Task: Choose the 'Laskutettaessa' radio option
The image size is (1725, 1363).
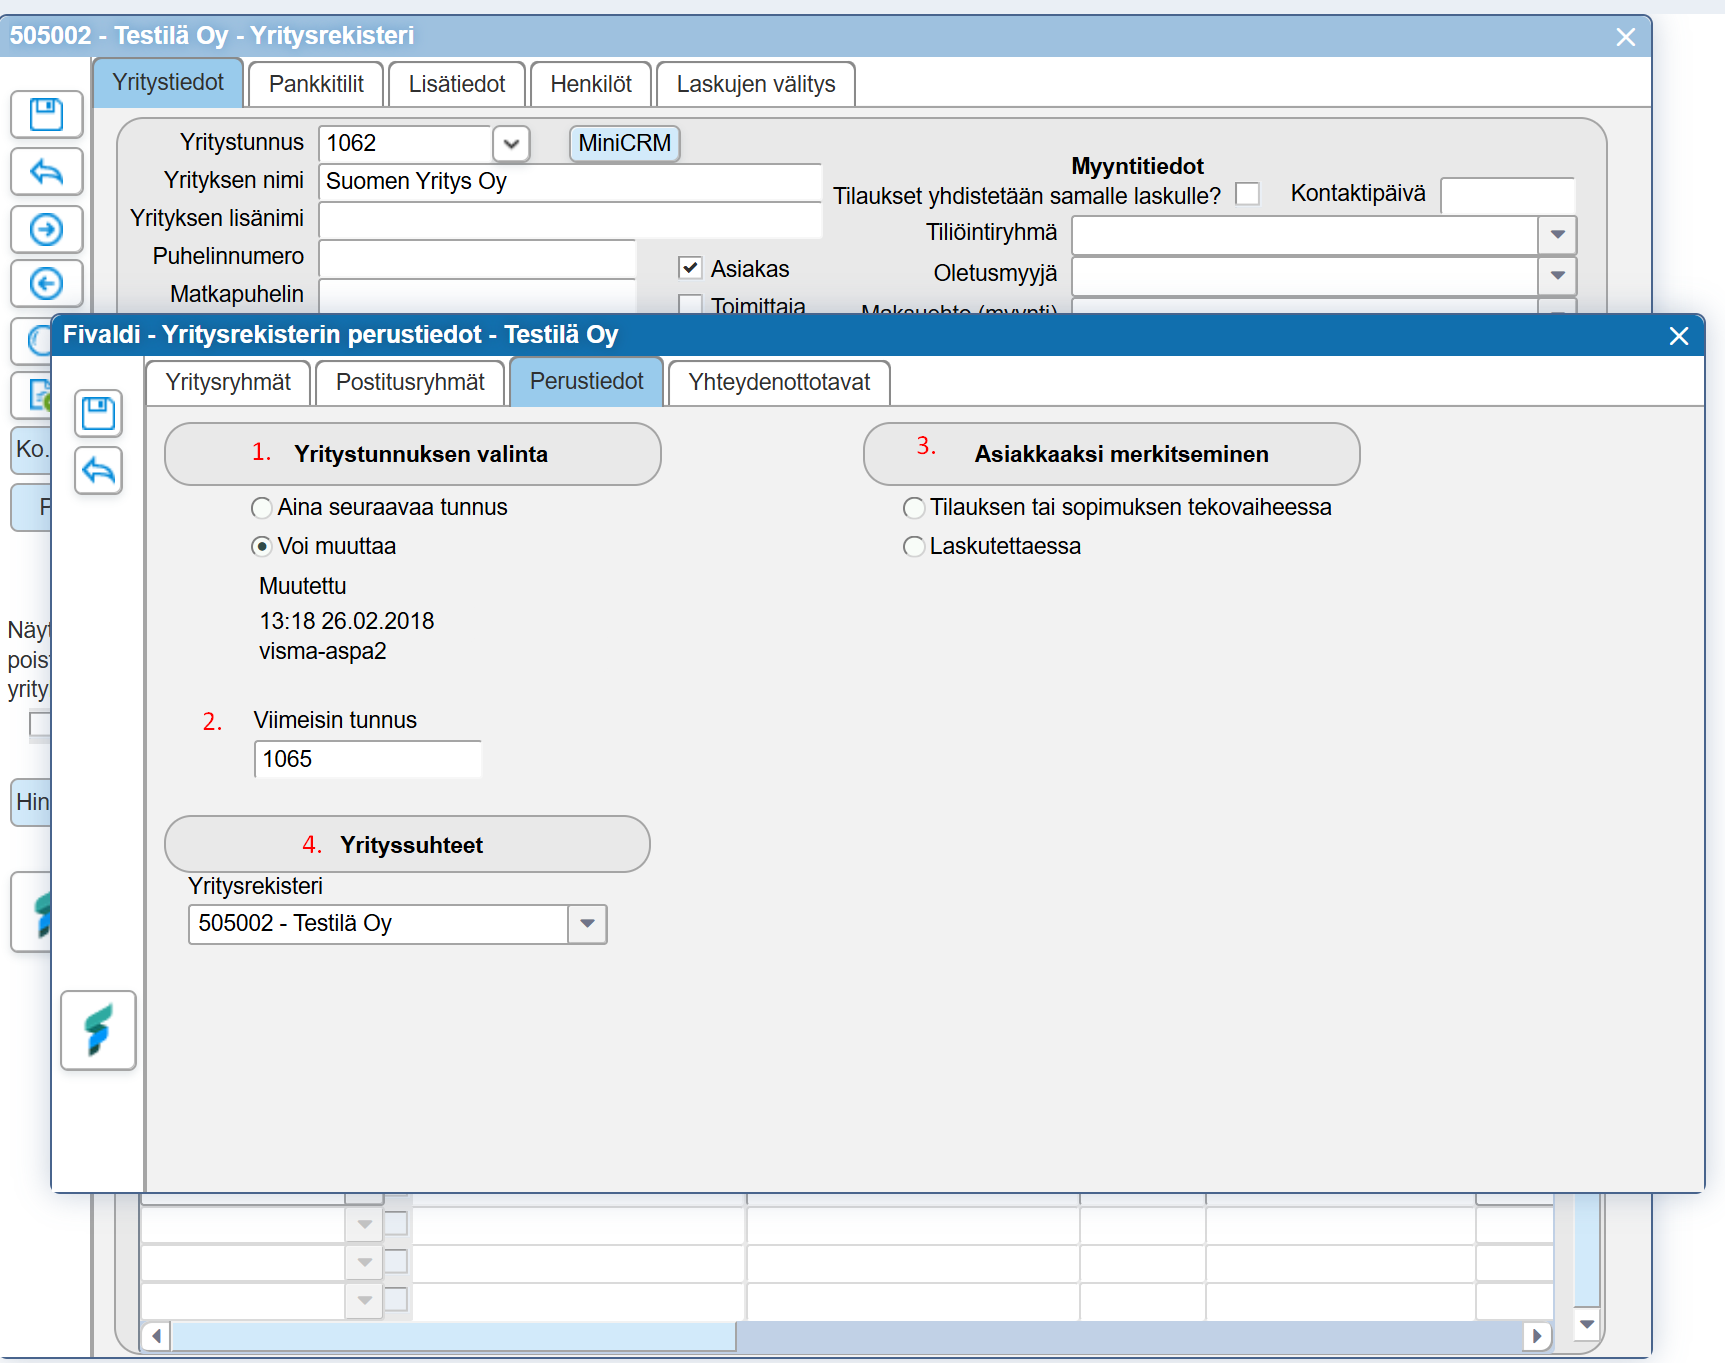Action: click(x=914, y=546)
